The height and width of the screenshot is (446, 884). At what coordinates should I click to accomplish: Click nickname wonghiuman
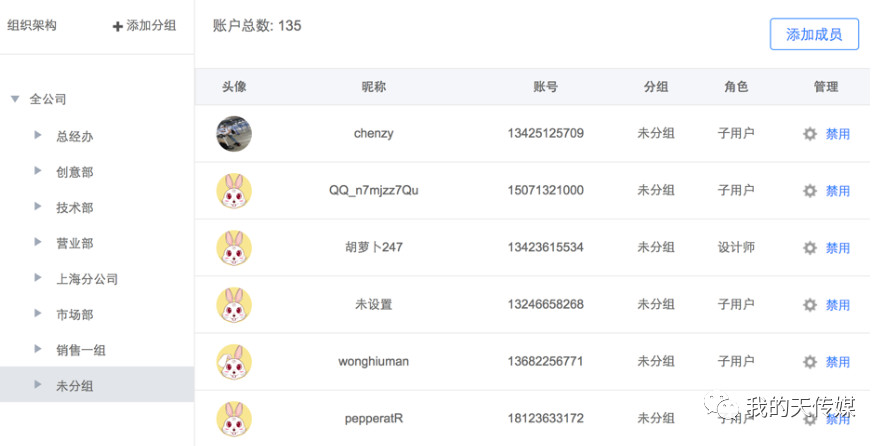tap(374, 361)
